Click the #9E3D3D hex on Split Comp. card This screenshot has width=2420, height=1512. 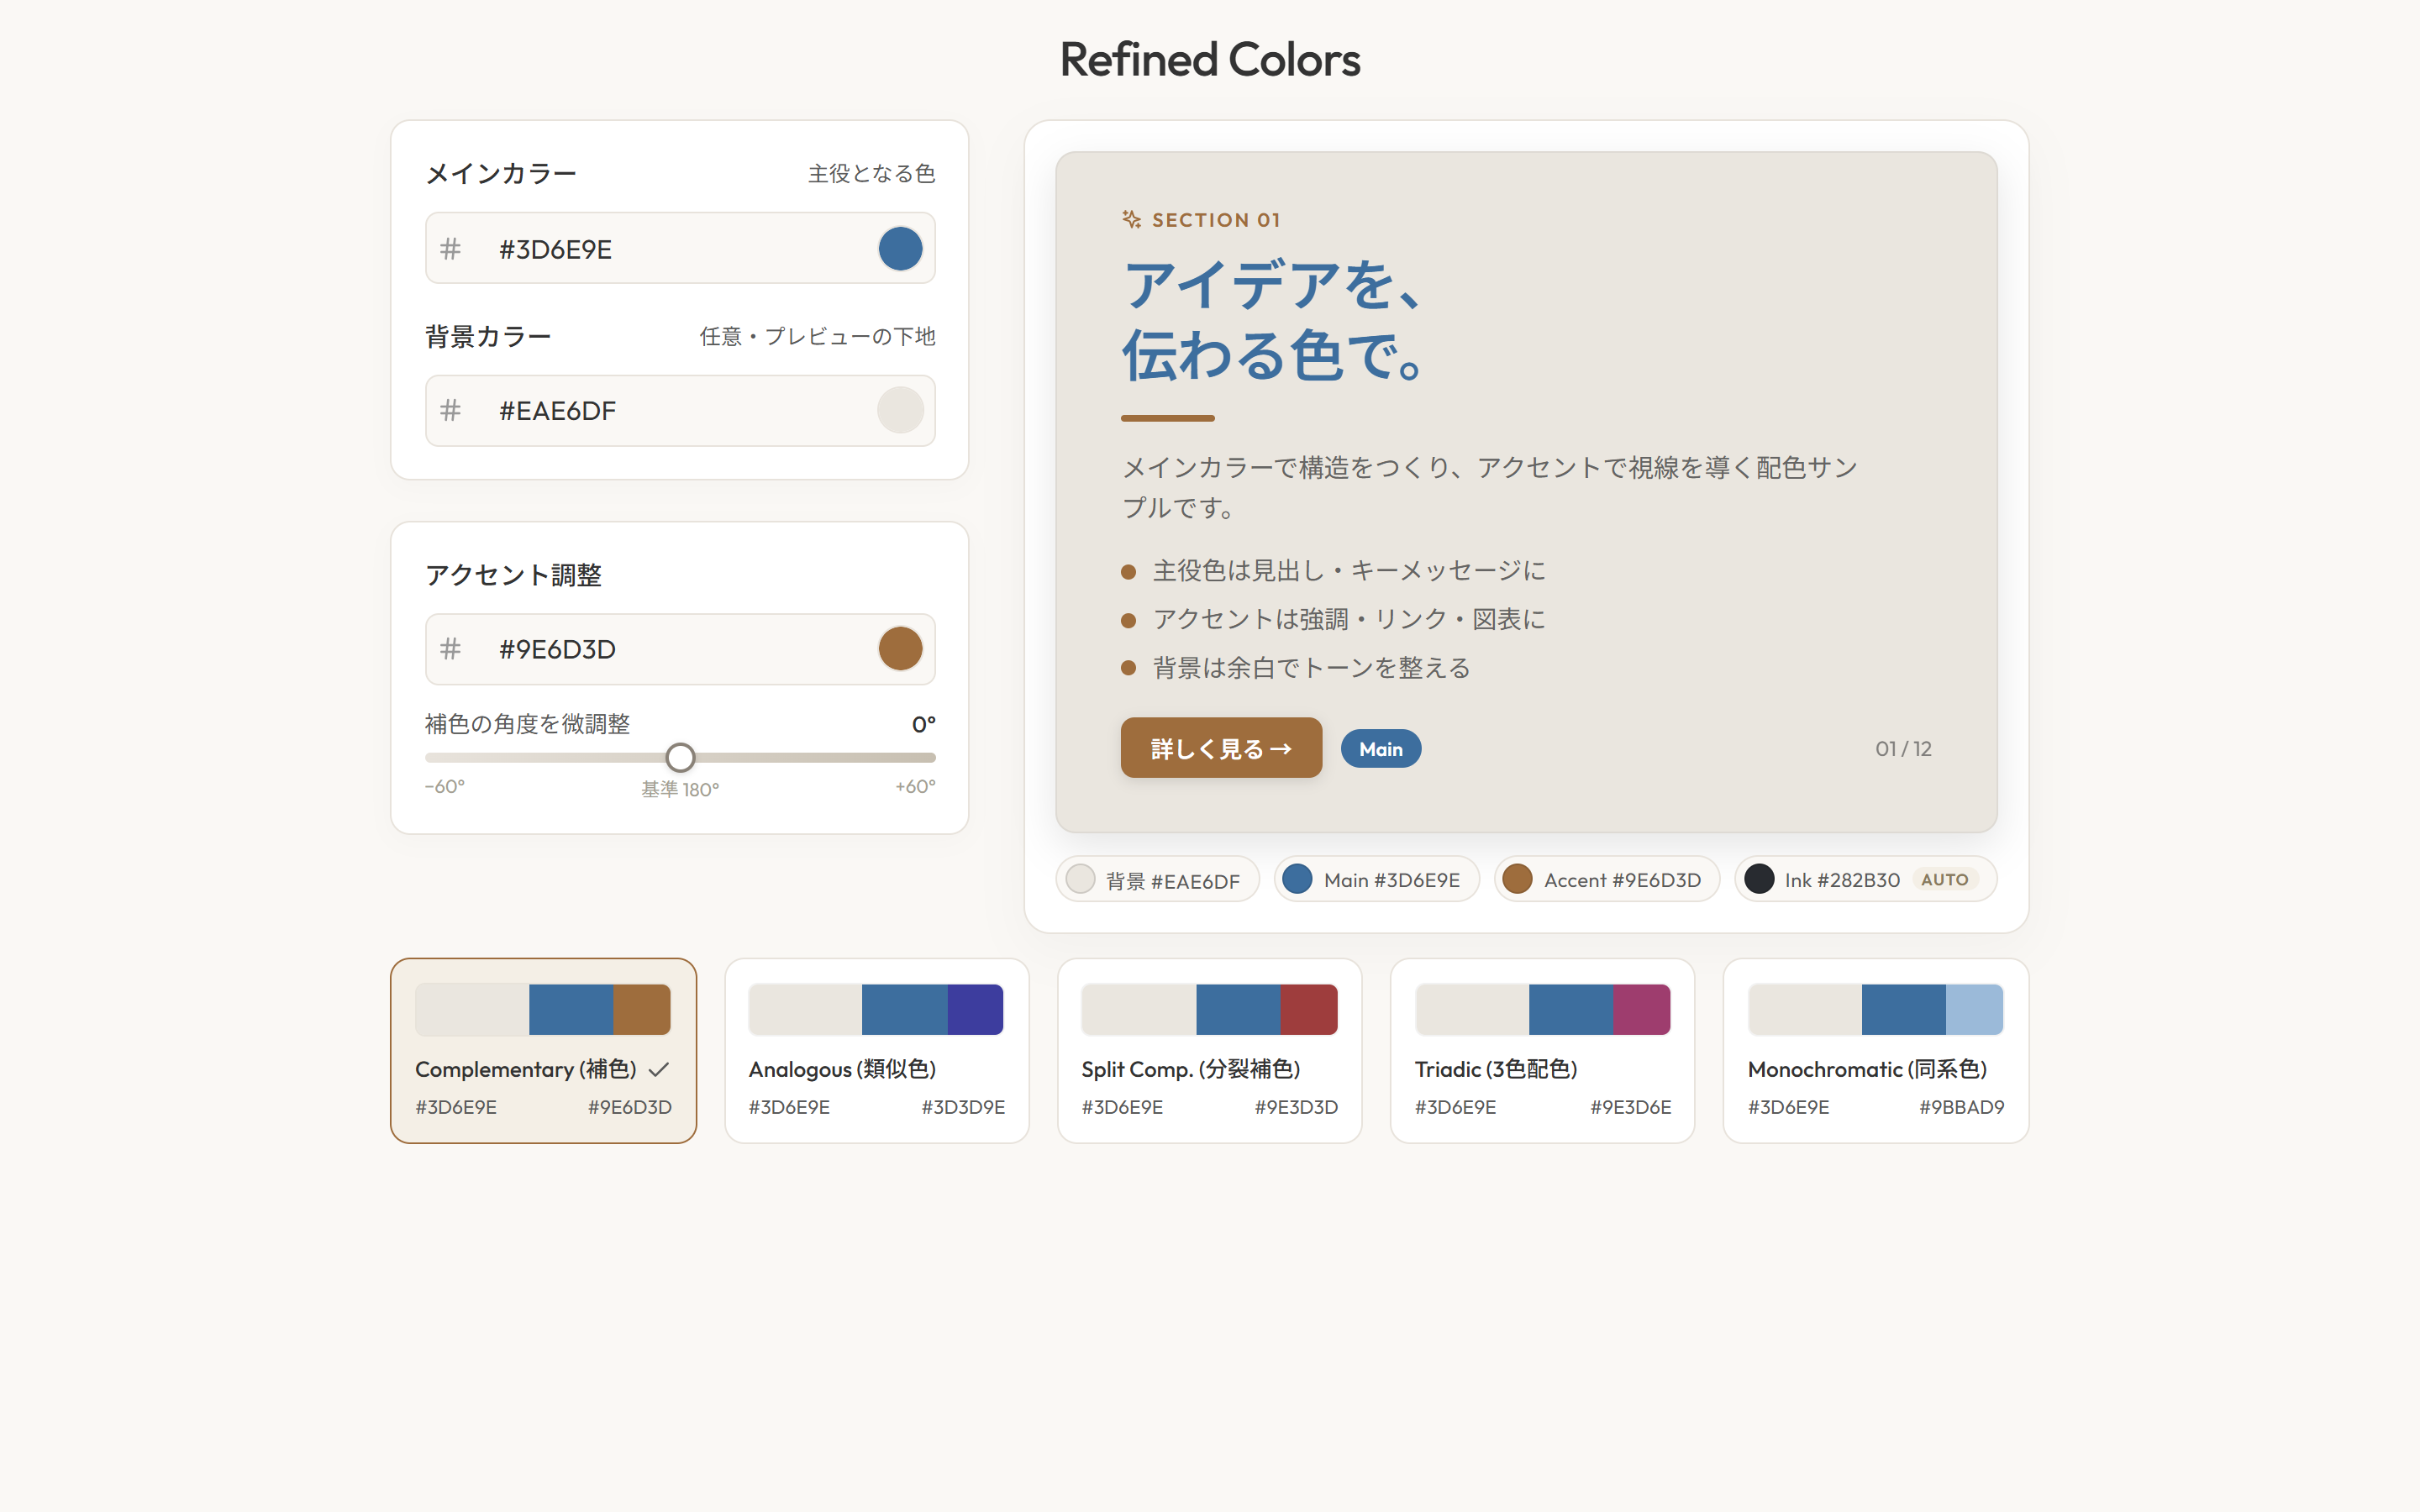(1296, 1107)
